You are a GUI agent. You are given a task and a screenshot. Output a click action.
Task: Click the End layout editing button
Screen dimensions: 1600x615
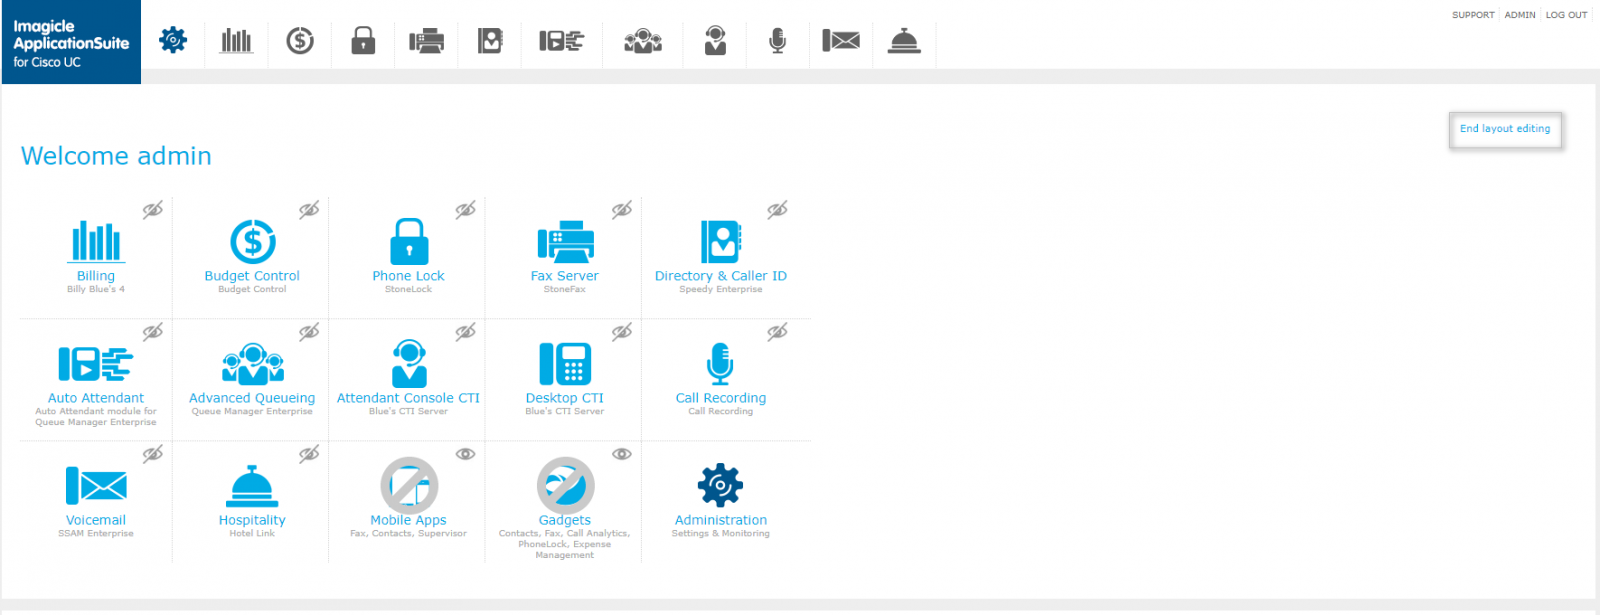click(x=1505, y=129)
